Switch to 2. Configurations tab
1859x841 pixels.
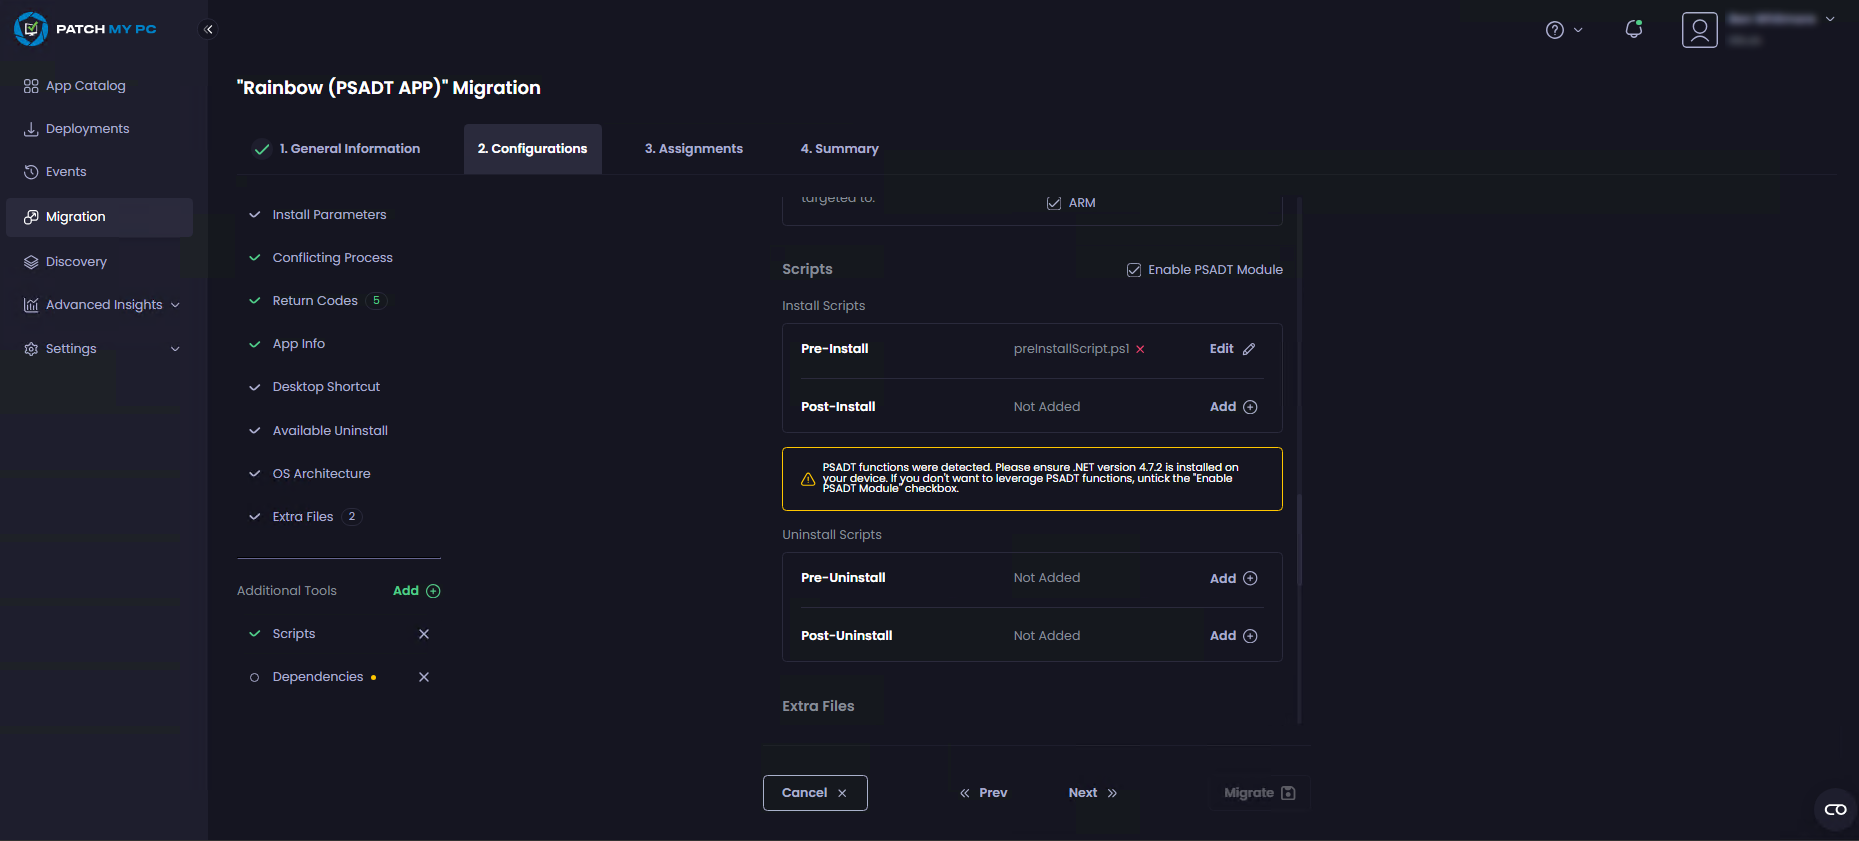click(533, 149)
